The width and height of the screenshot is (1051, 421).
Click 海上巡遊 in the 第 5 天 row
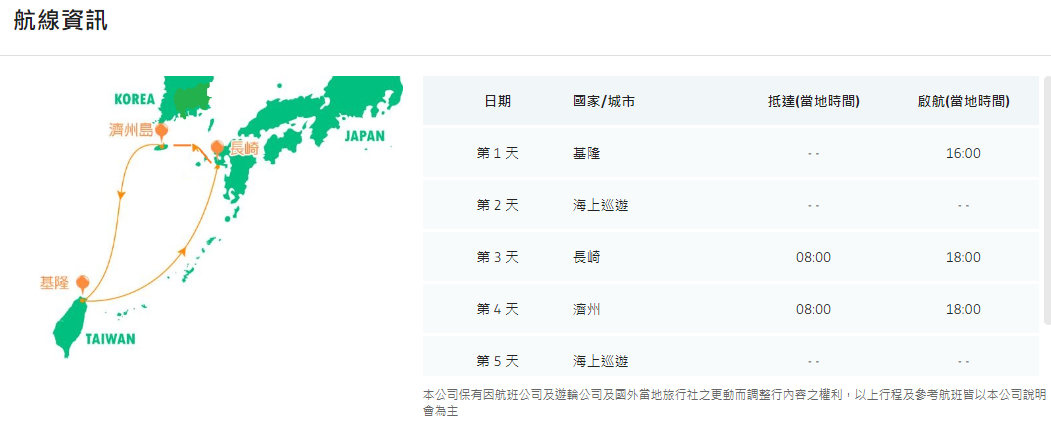[601, 362]
